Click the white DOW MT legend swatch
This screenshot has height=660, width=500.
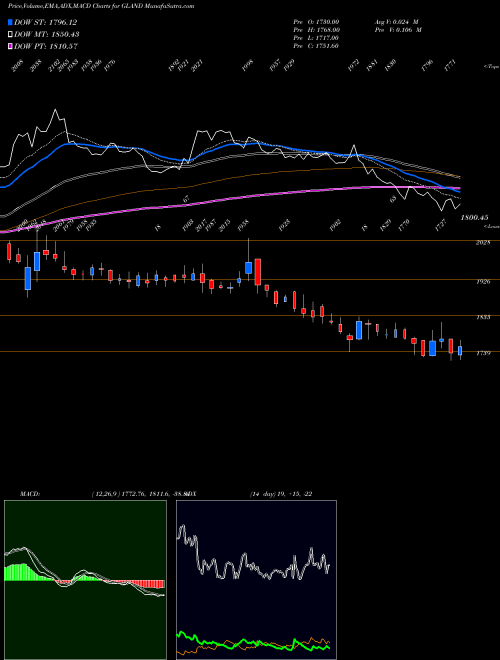pos(10,35)
